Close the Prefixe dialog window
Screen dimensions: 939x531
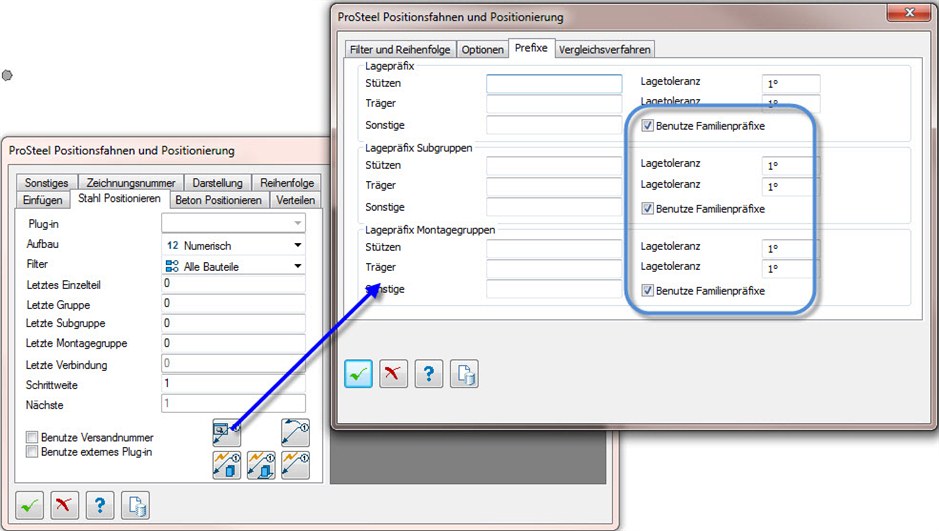click(x=909, y=13)
